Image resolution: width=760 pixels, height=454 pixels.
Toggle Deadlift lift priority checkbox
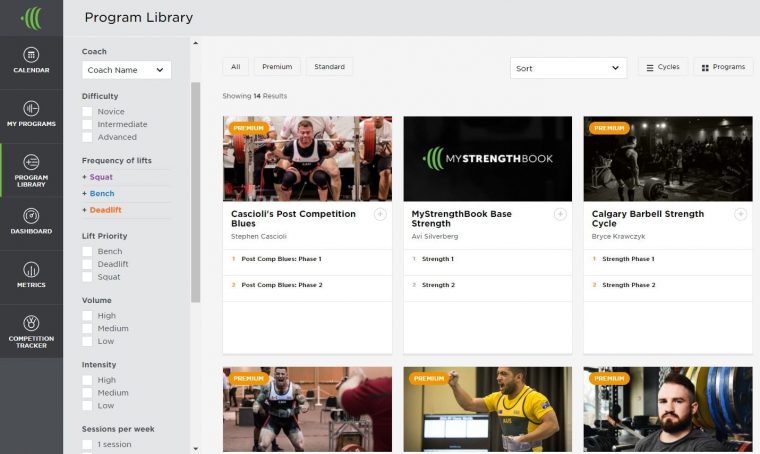tap(87, 264)
